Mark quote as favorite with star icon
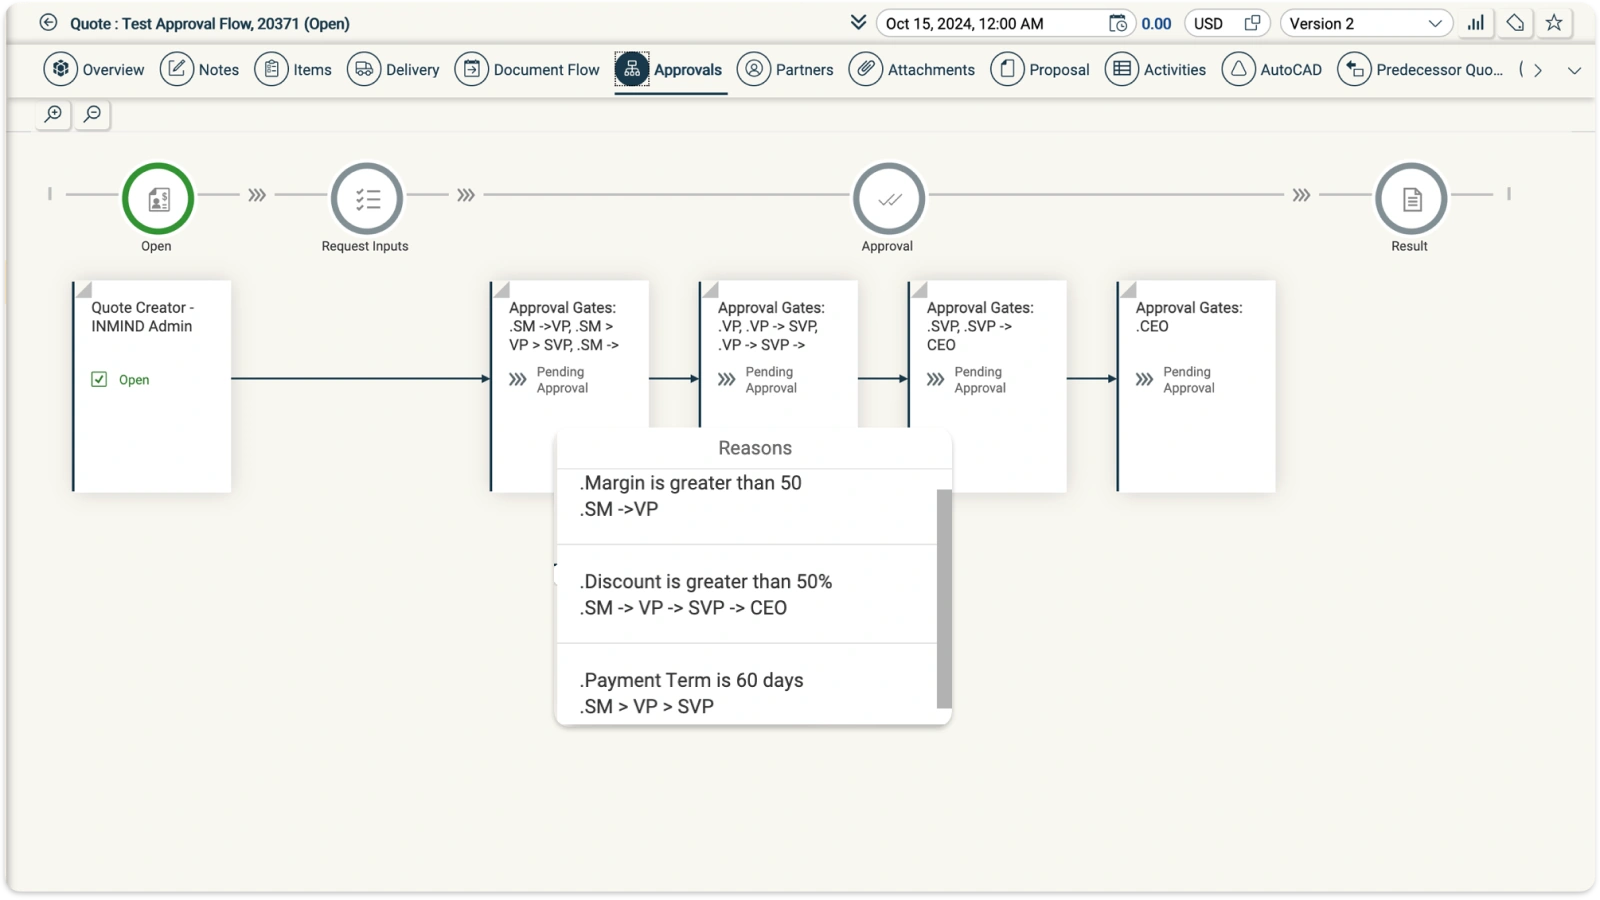 1554,22
